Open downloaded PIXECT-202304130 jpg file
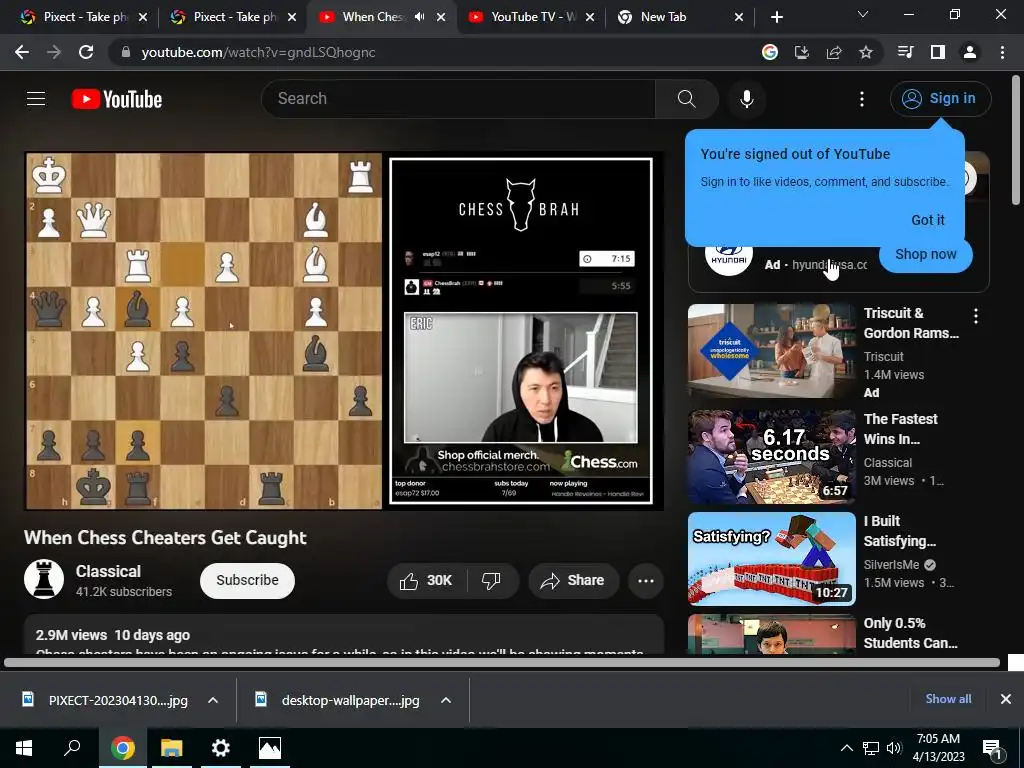 pyautogui.click(x=104, y=700)
